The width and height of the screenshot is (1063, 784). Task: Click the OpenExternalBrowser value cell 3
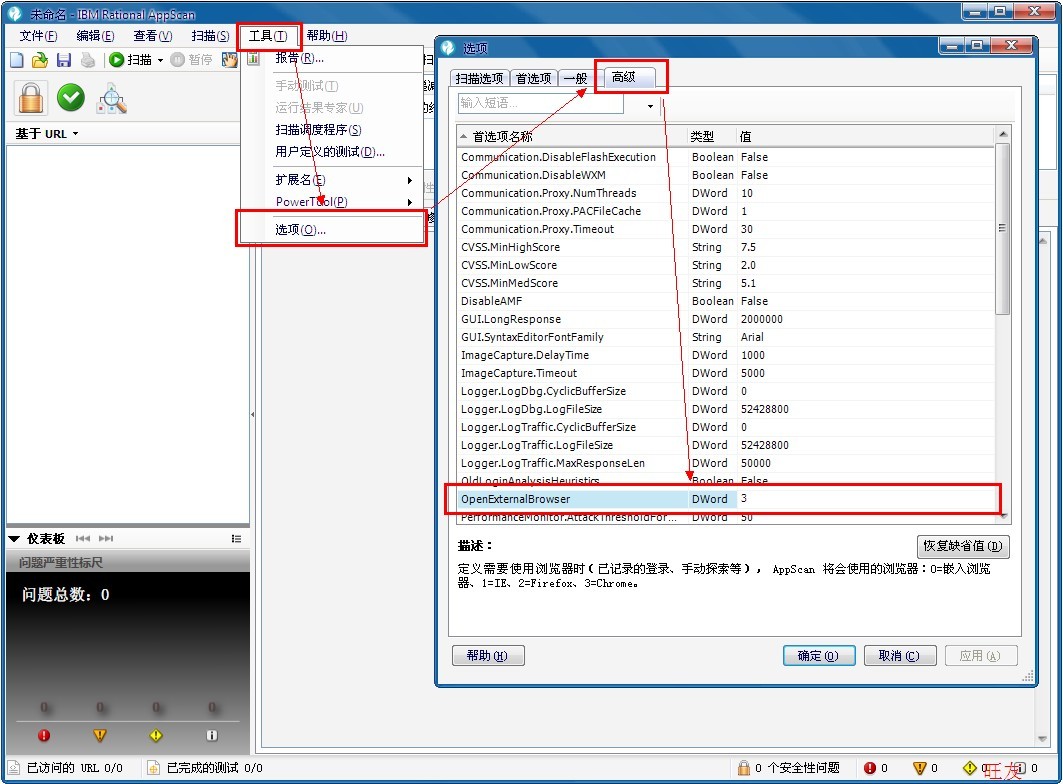click(x=866, y=499)
